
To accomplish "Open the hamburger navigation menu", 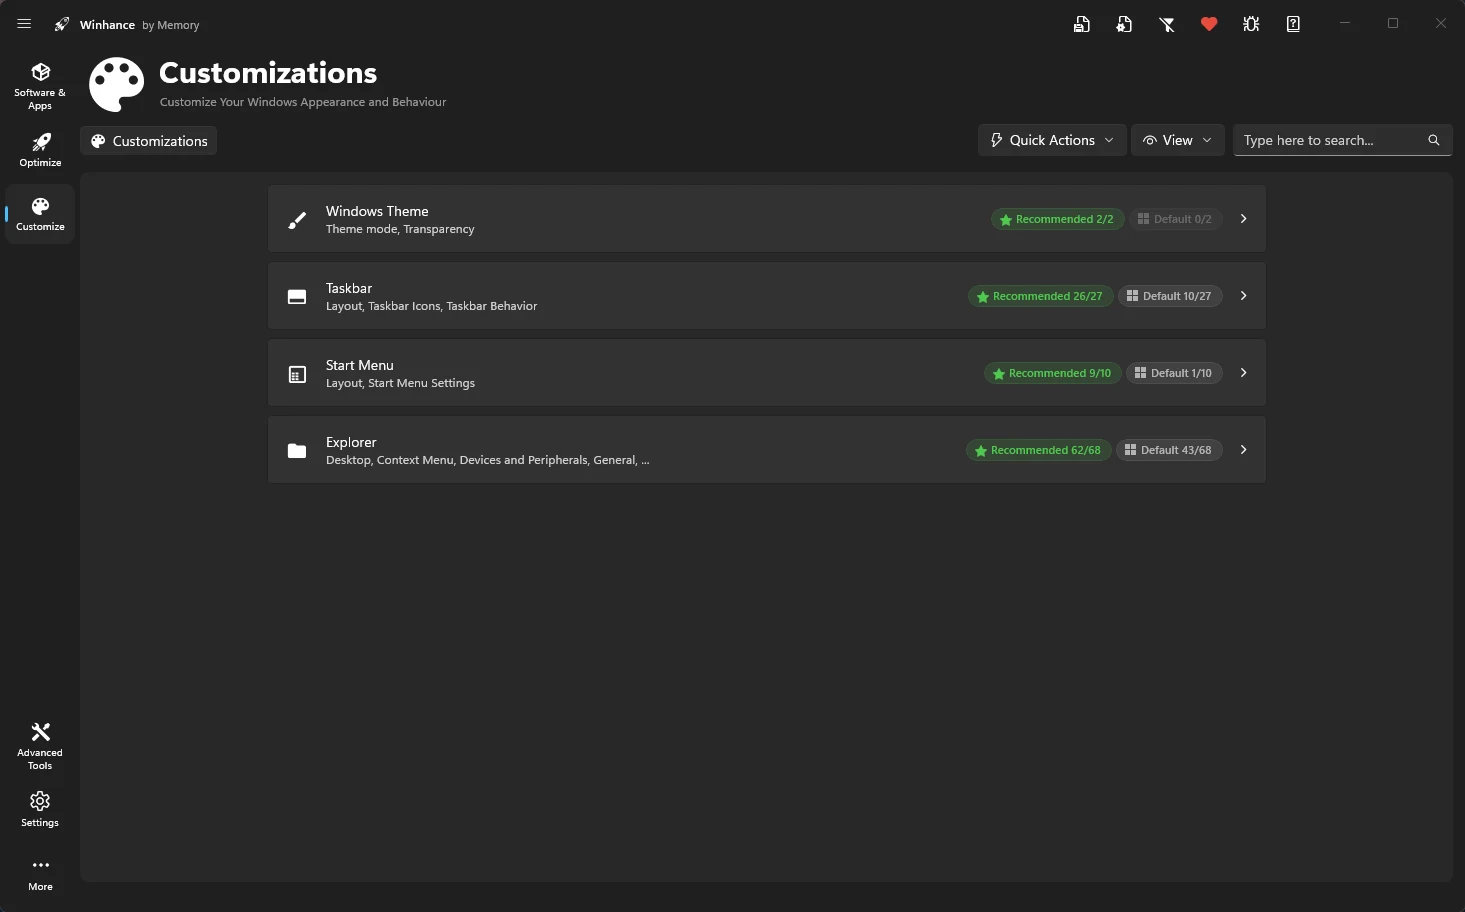I will (24, 24).
